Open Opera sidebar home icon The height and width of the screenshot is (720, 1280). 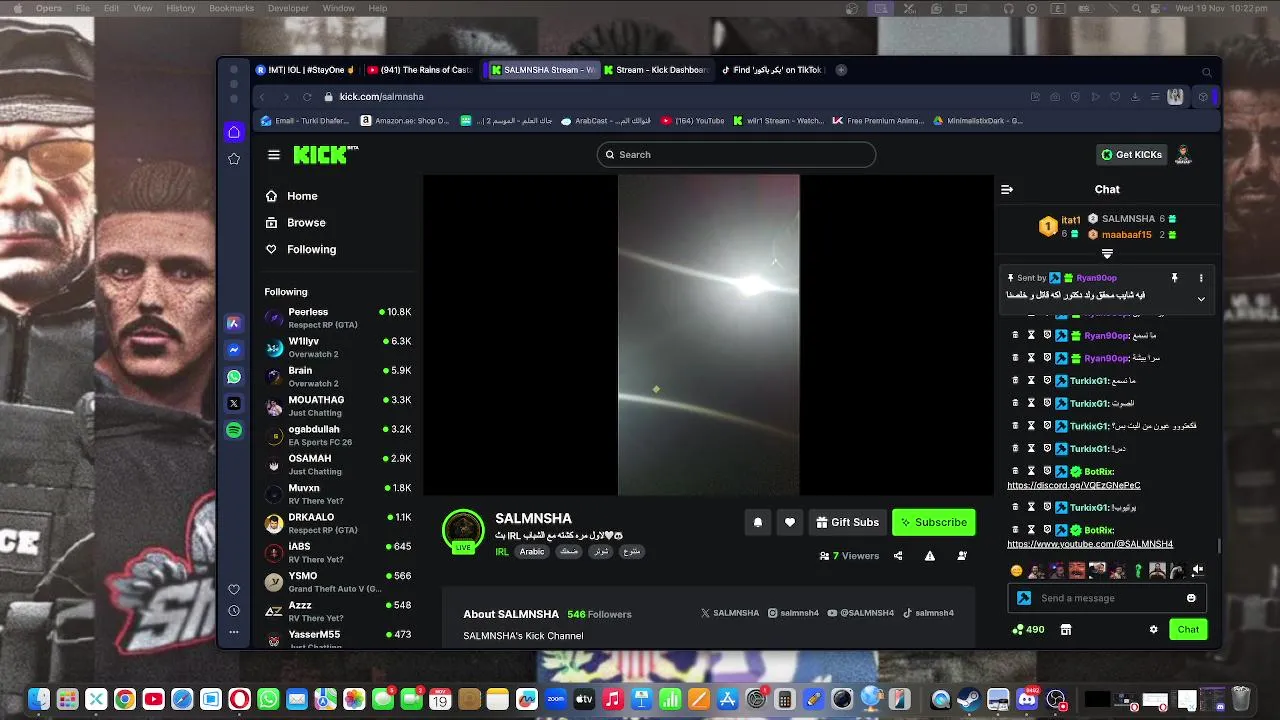tap(234, 132)
